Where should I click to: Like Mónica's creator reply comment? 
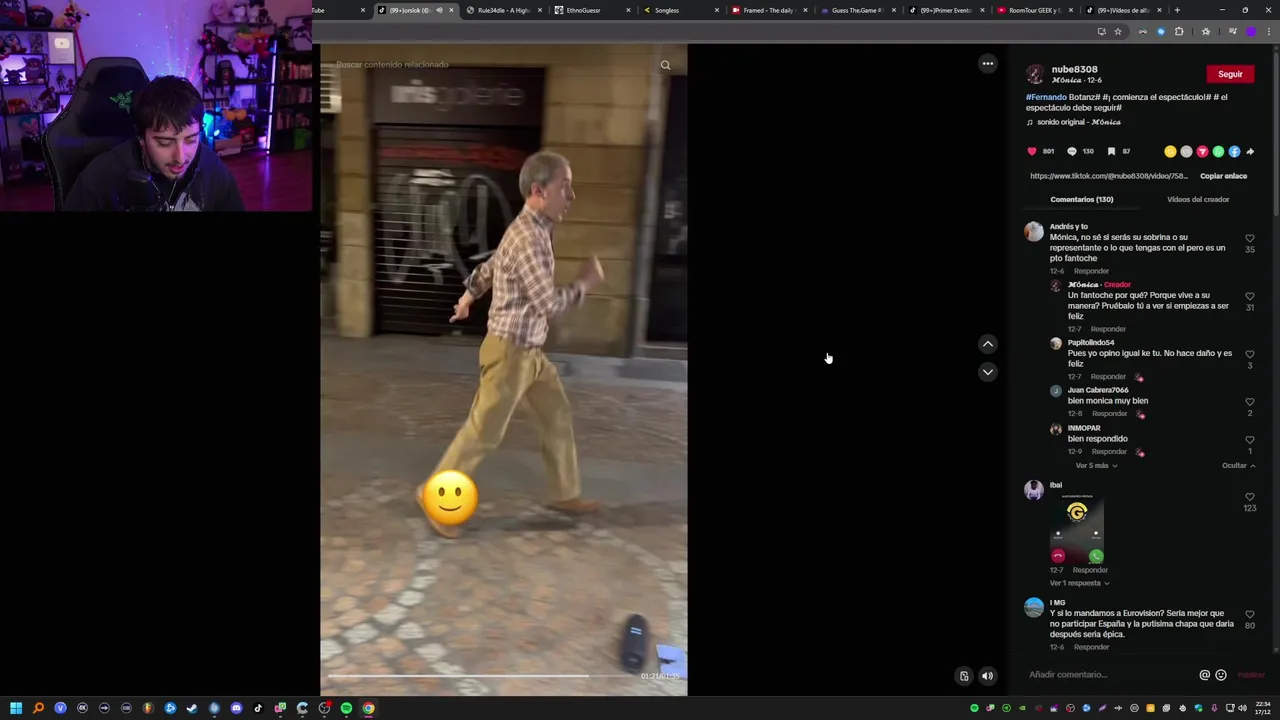tap(1250, 297)
